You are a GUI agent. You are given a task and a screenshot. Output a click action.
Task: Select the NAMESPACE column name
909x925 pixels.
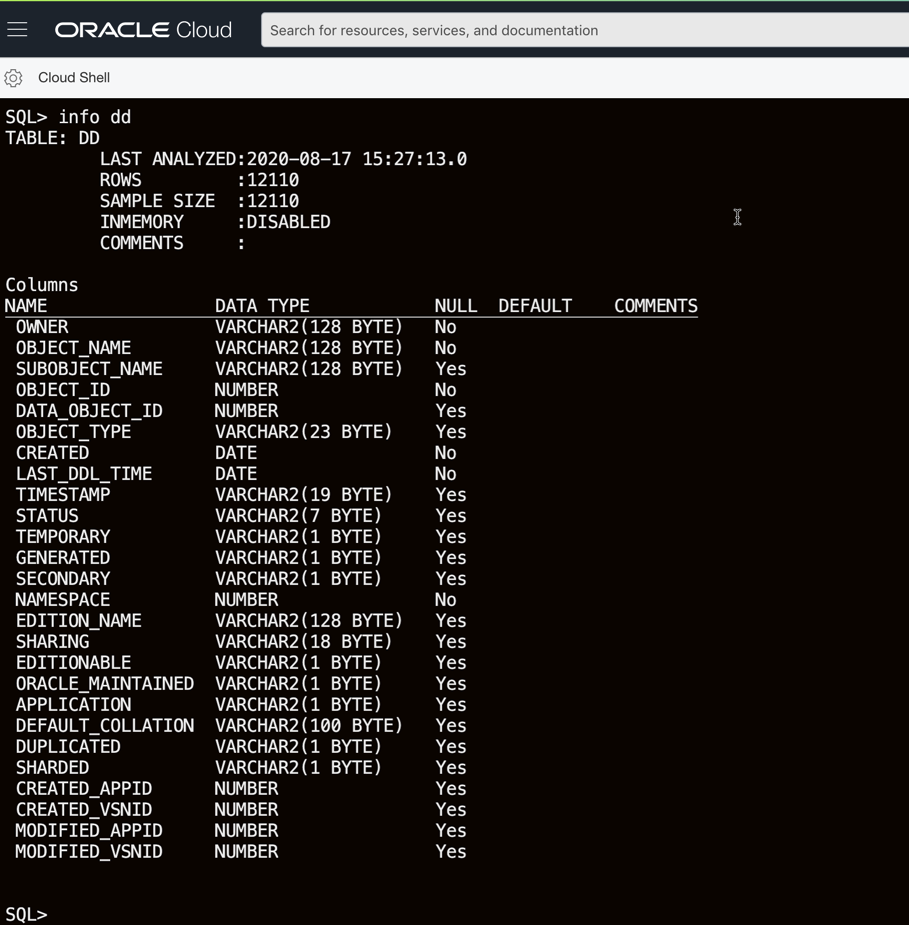[x=63, y=599]
